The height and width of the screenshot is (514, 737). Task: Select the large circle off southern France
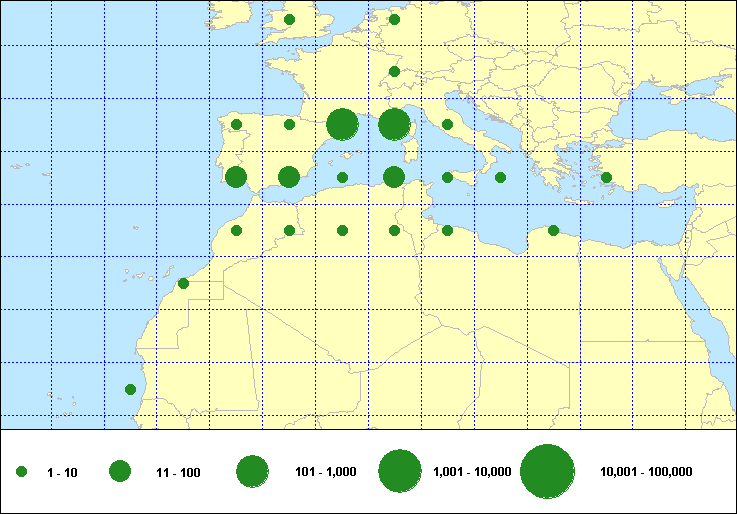pyautogui.click(x=394, y=125)
